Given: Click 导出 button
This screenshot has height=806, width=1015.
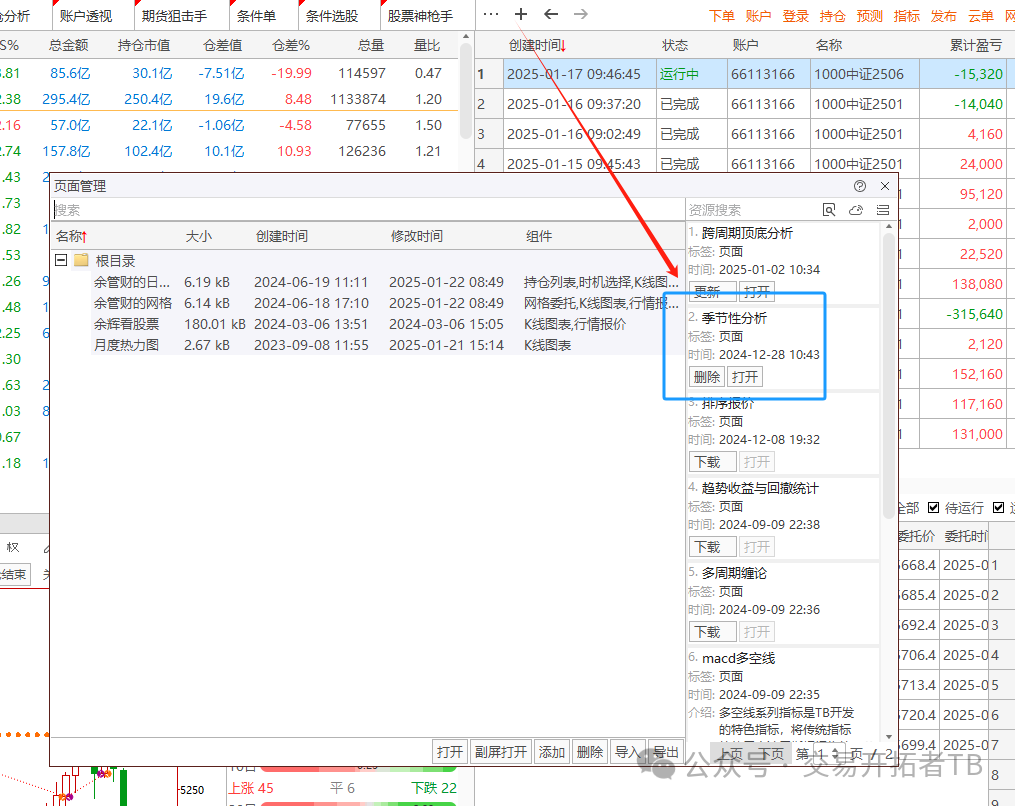Looking at the screenshot, I should [x=665, y=752].
